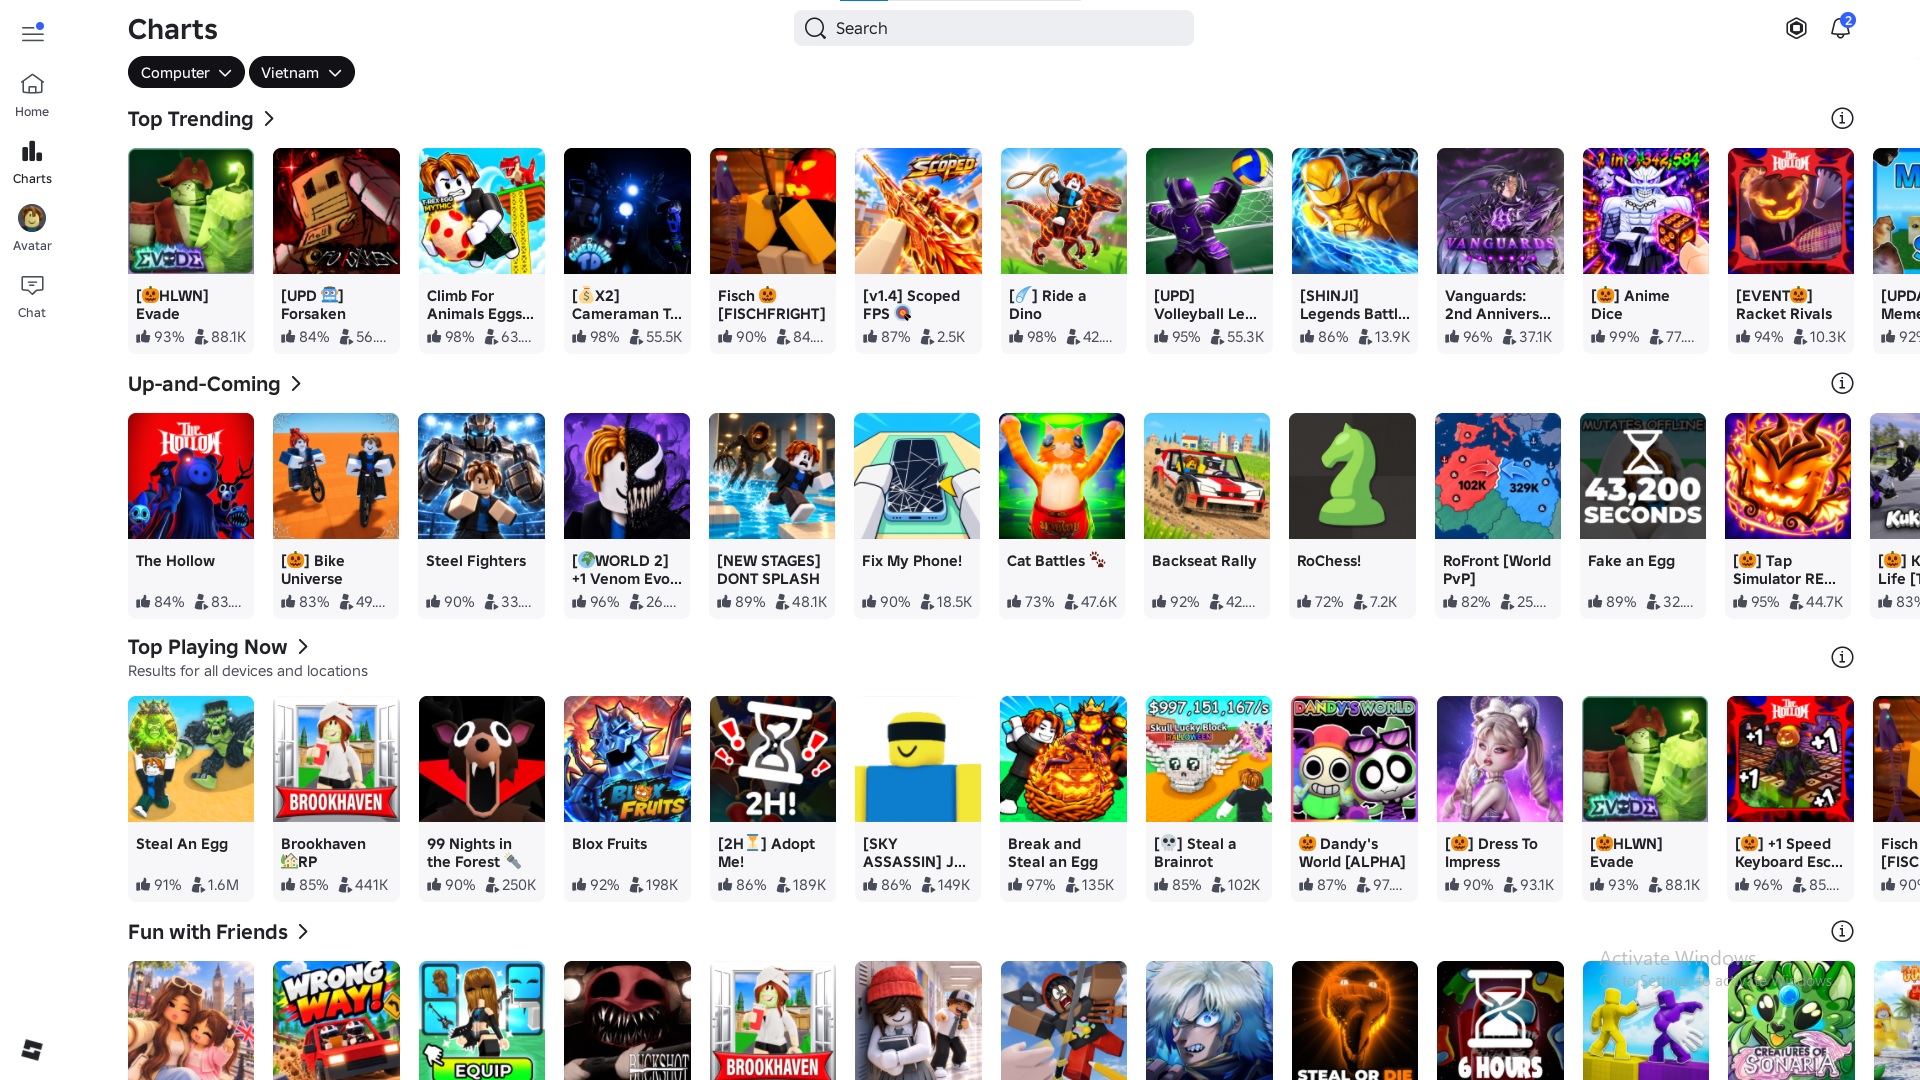Viewport: 1920px width, 1080px height.
Task: Open the hamburger menu icon
Action: (x=33, y=32)
